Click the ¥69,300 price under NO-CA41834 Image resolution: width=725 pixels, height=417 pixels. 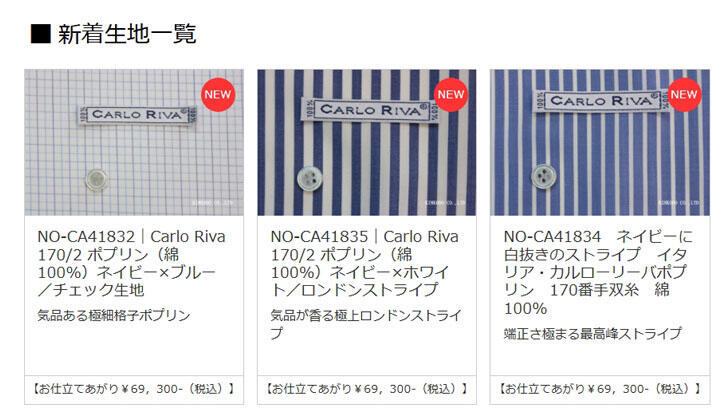600,389
